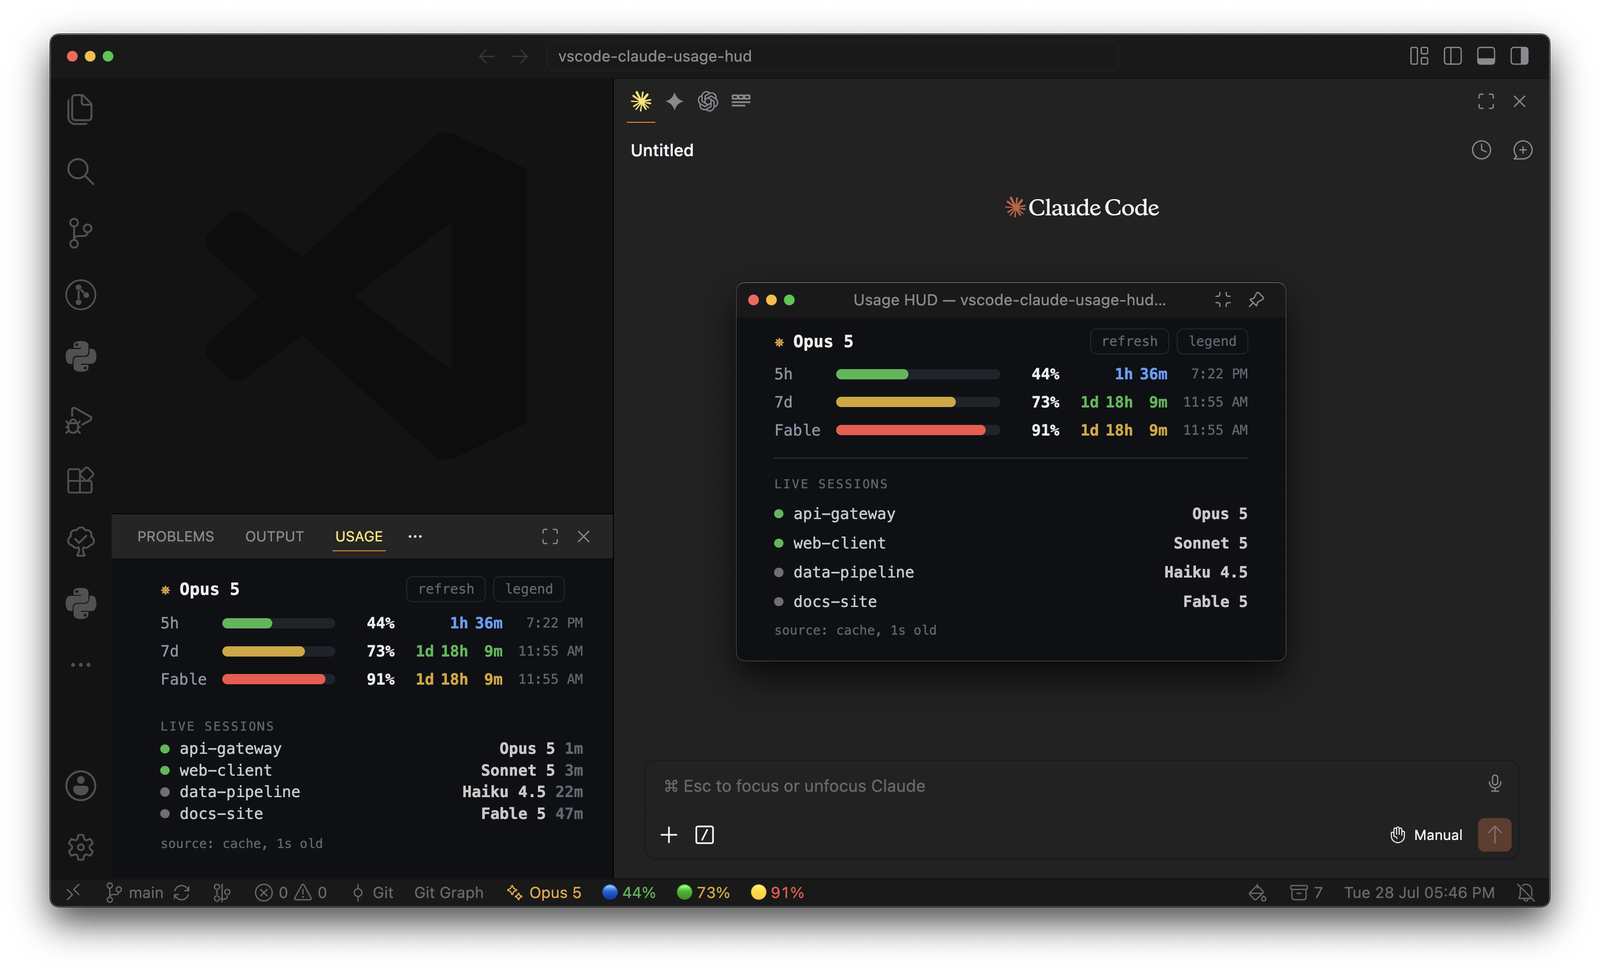Open Git Graph from status bar

tap(448, 892)
